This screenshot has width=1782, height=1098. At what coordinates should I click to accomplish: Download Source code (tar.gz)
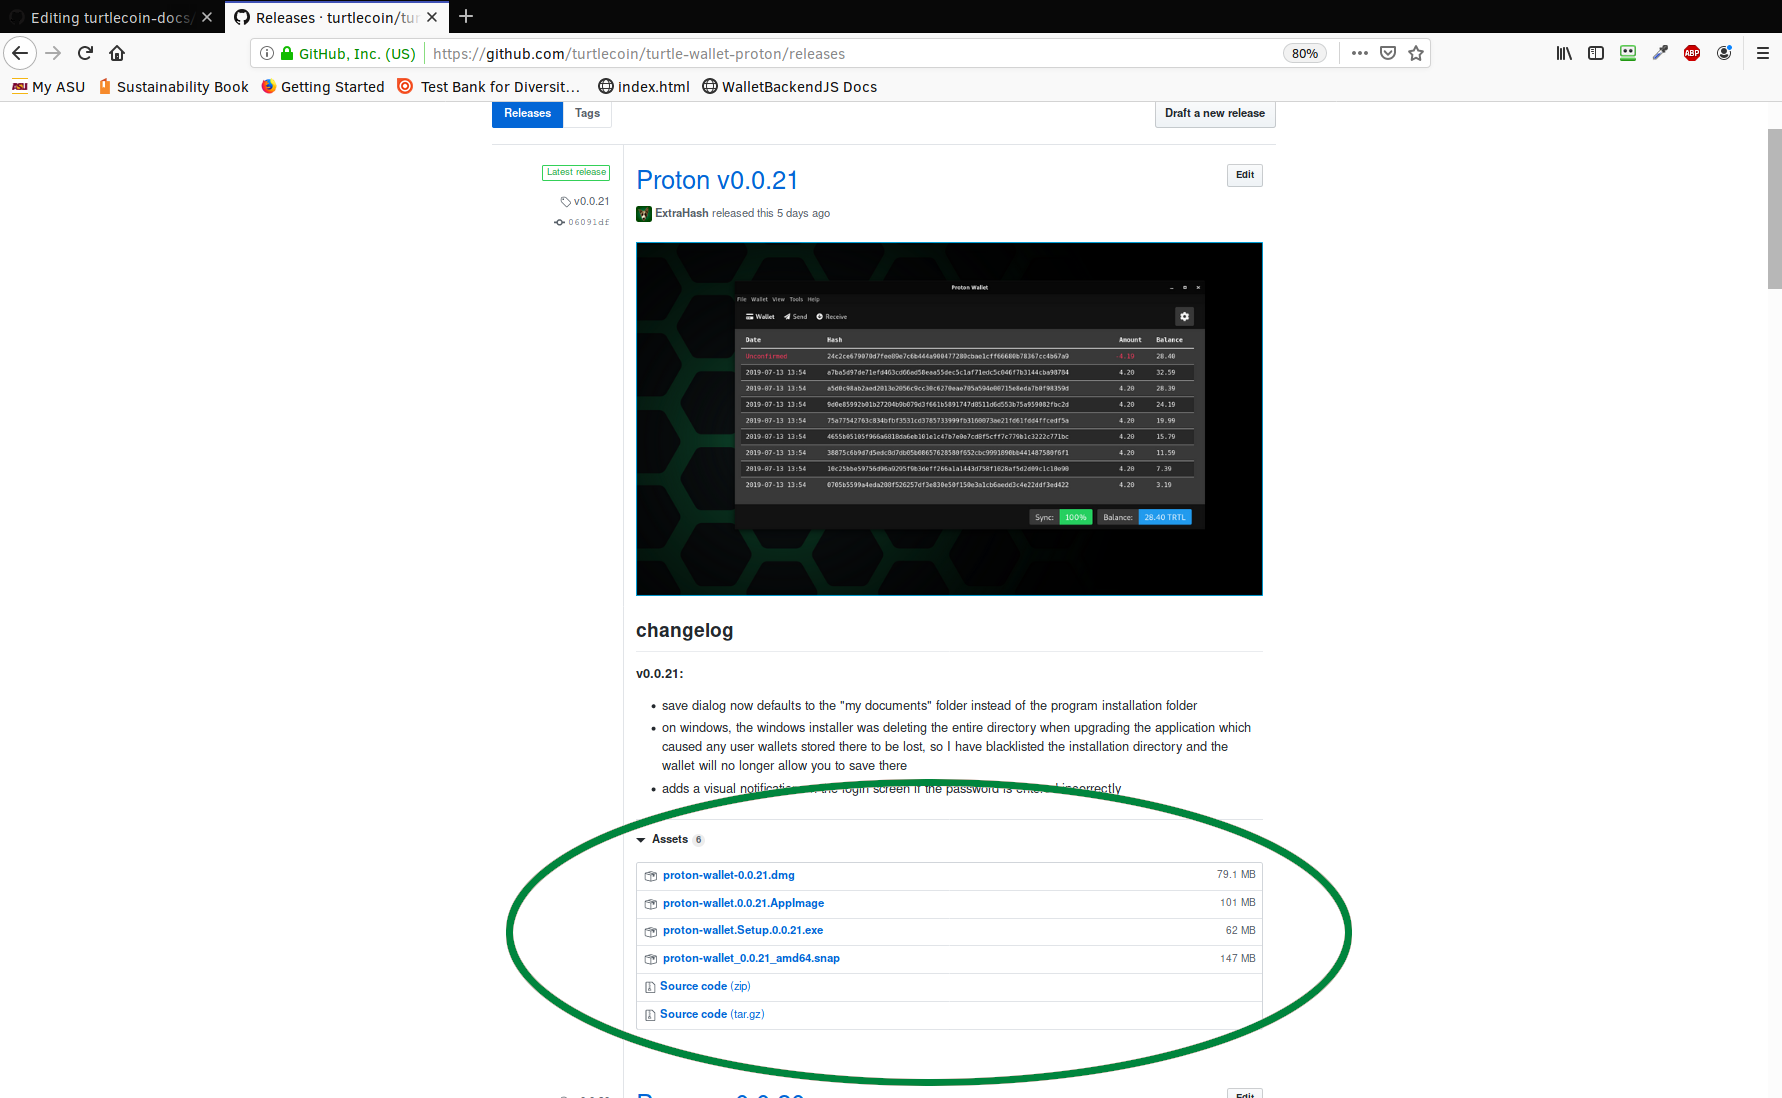[x=712, y=1014]
